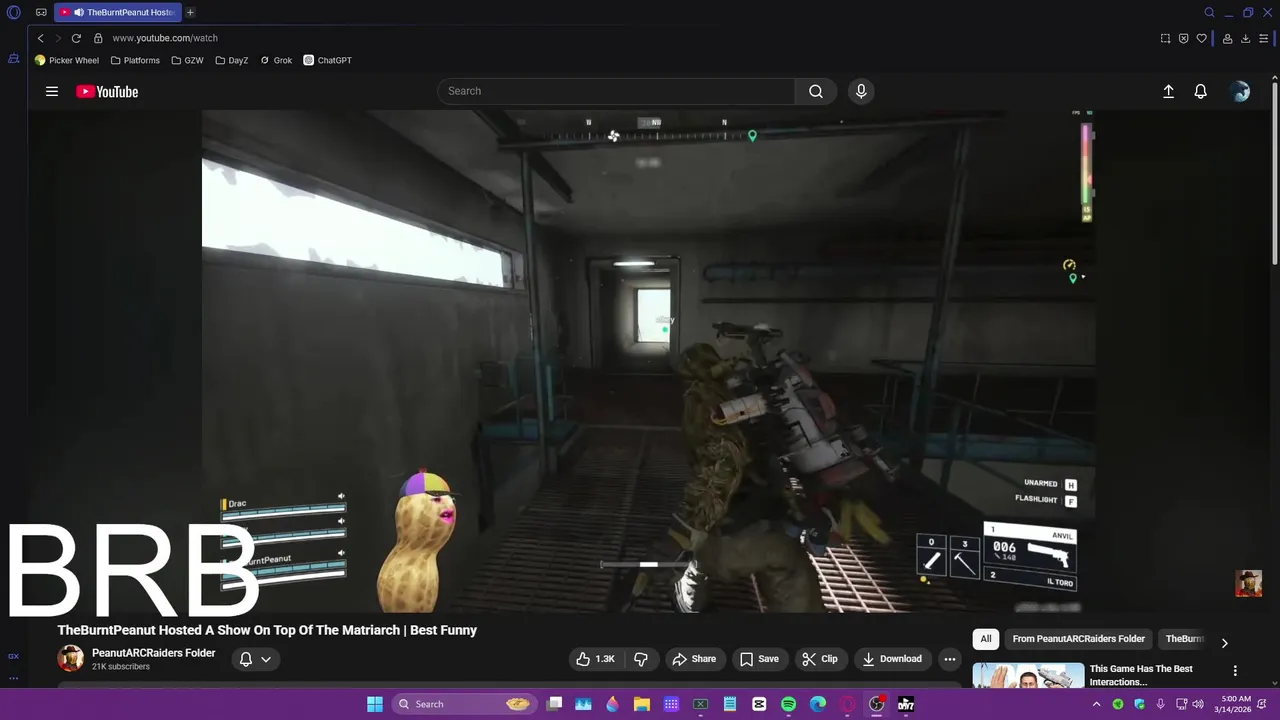This screenshot has height=720, width=1280.
Task: Open the Opera main menu logo
Action: coord(14,13)
